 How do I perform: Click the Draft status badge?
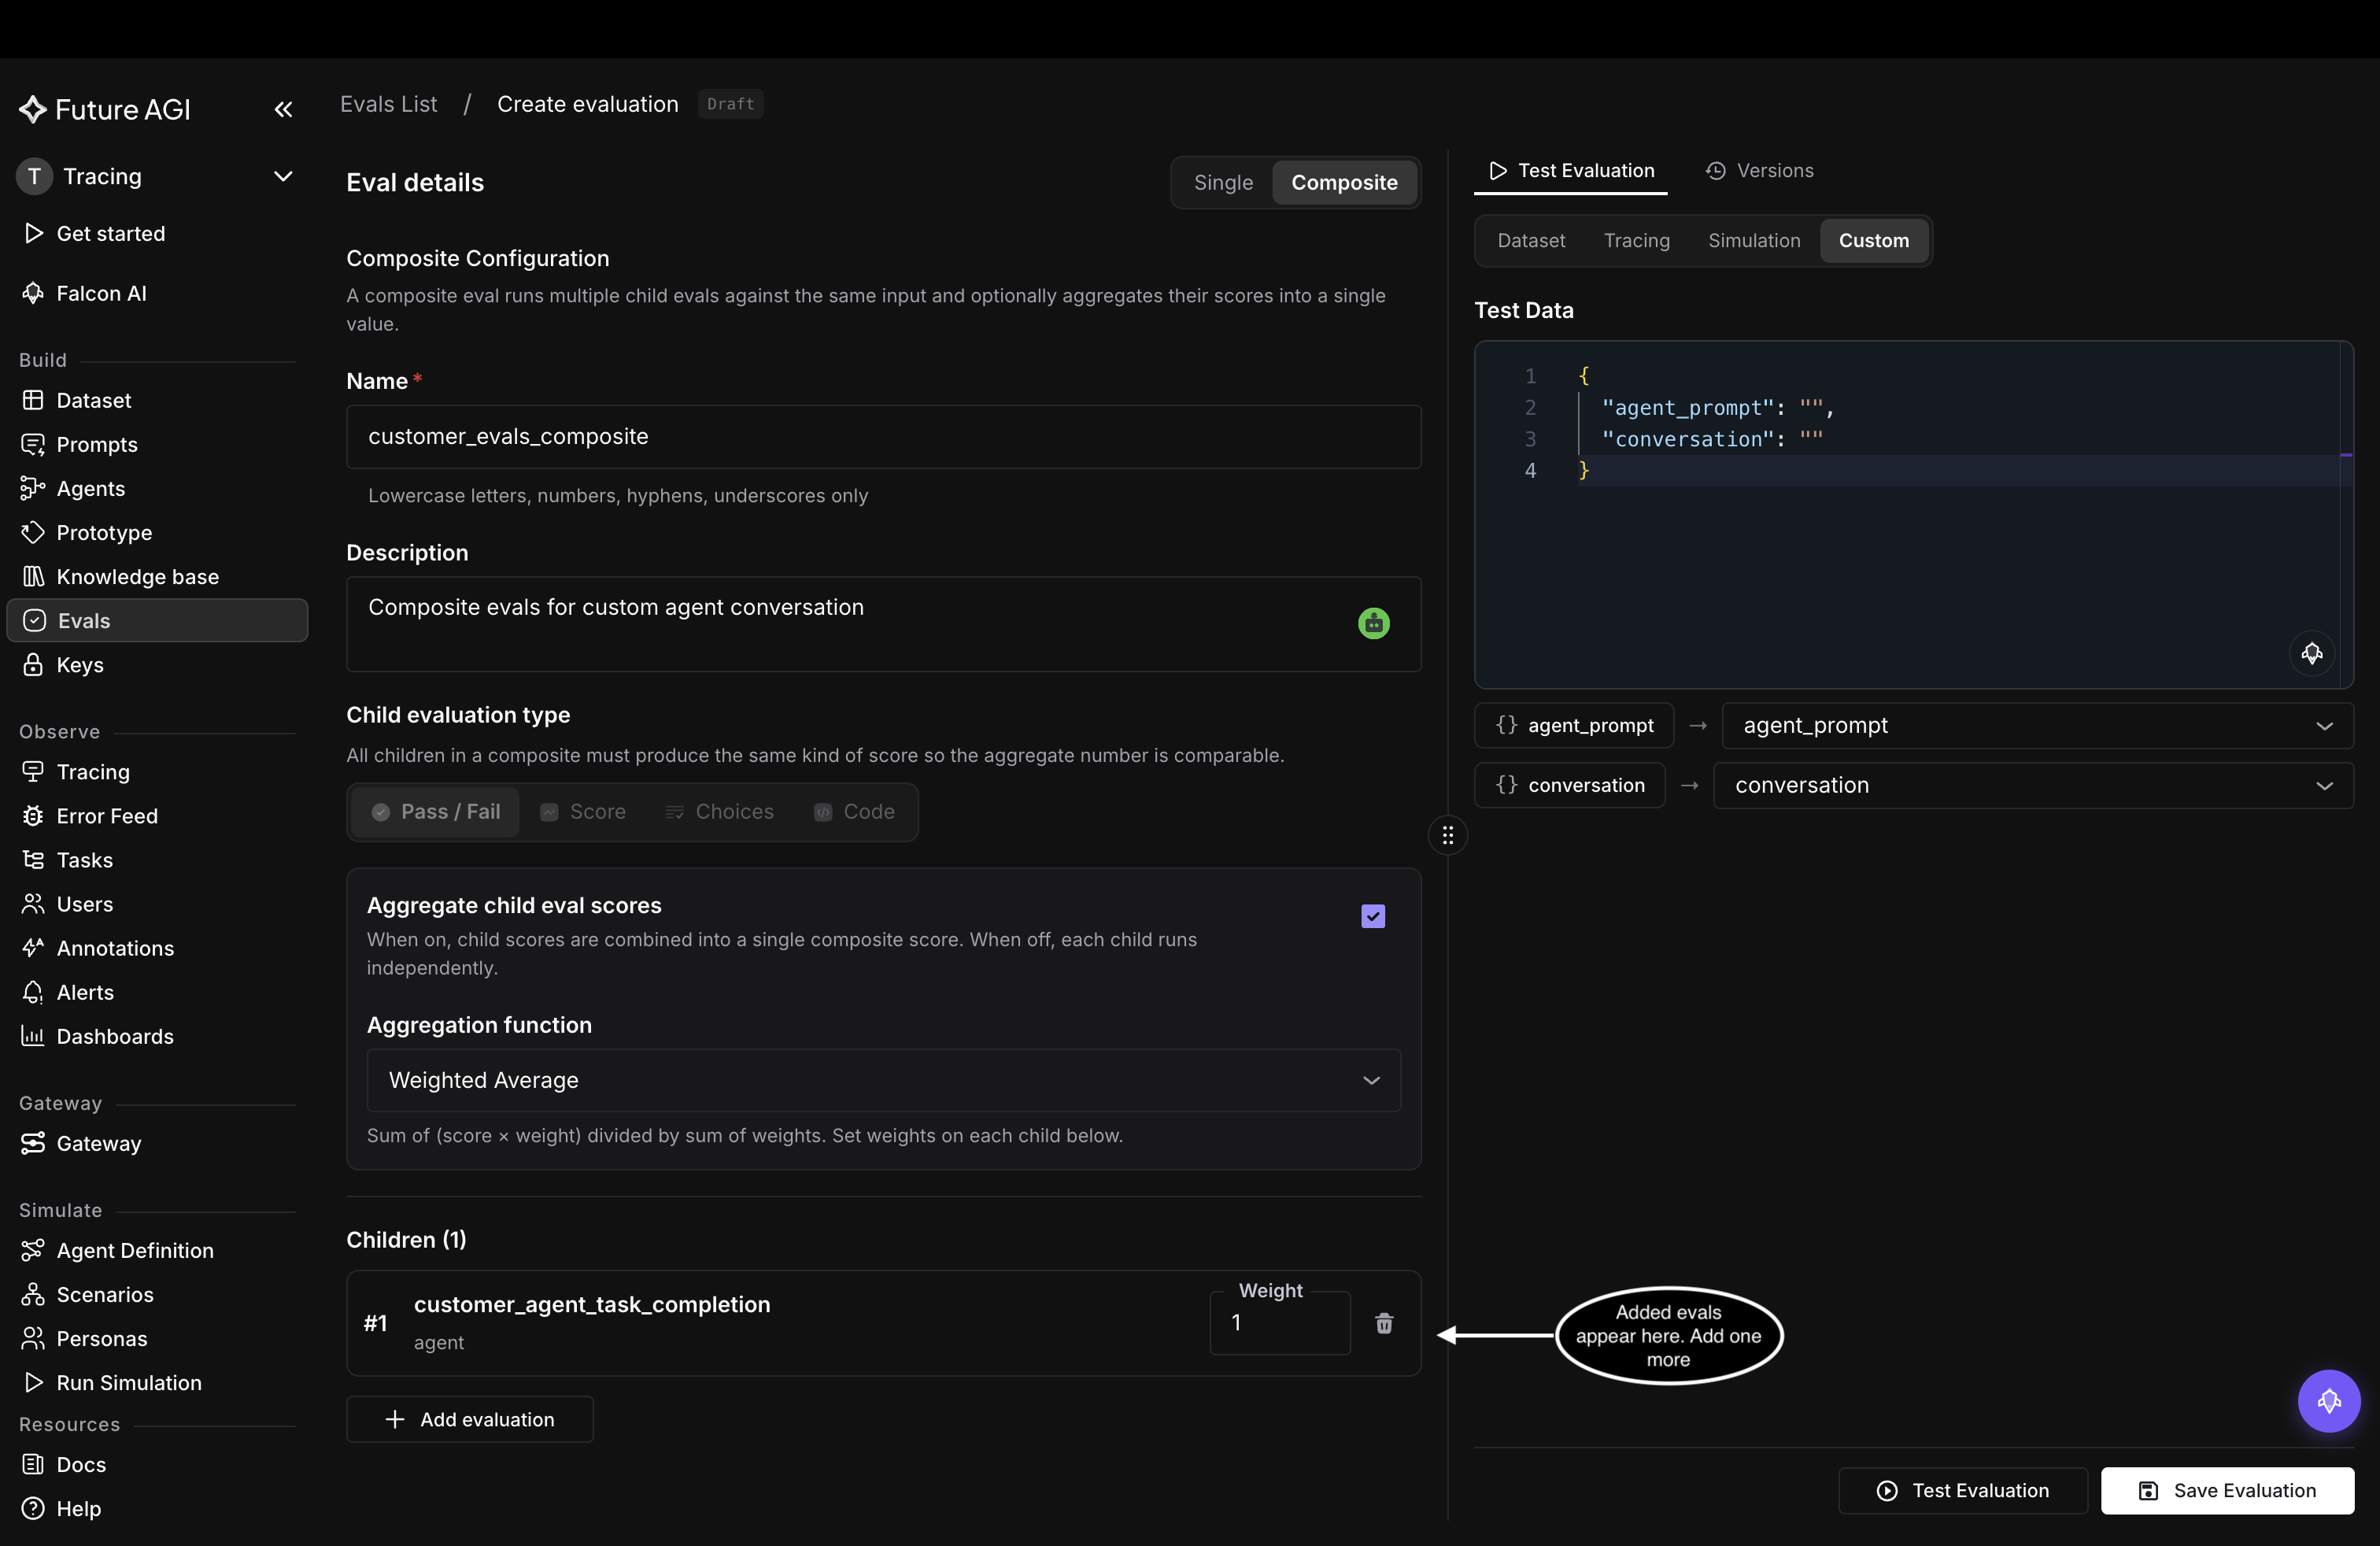pos(730,103)
